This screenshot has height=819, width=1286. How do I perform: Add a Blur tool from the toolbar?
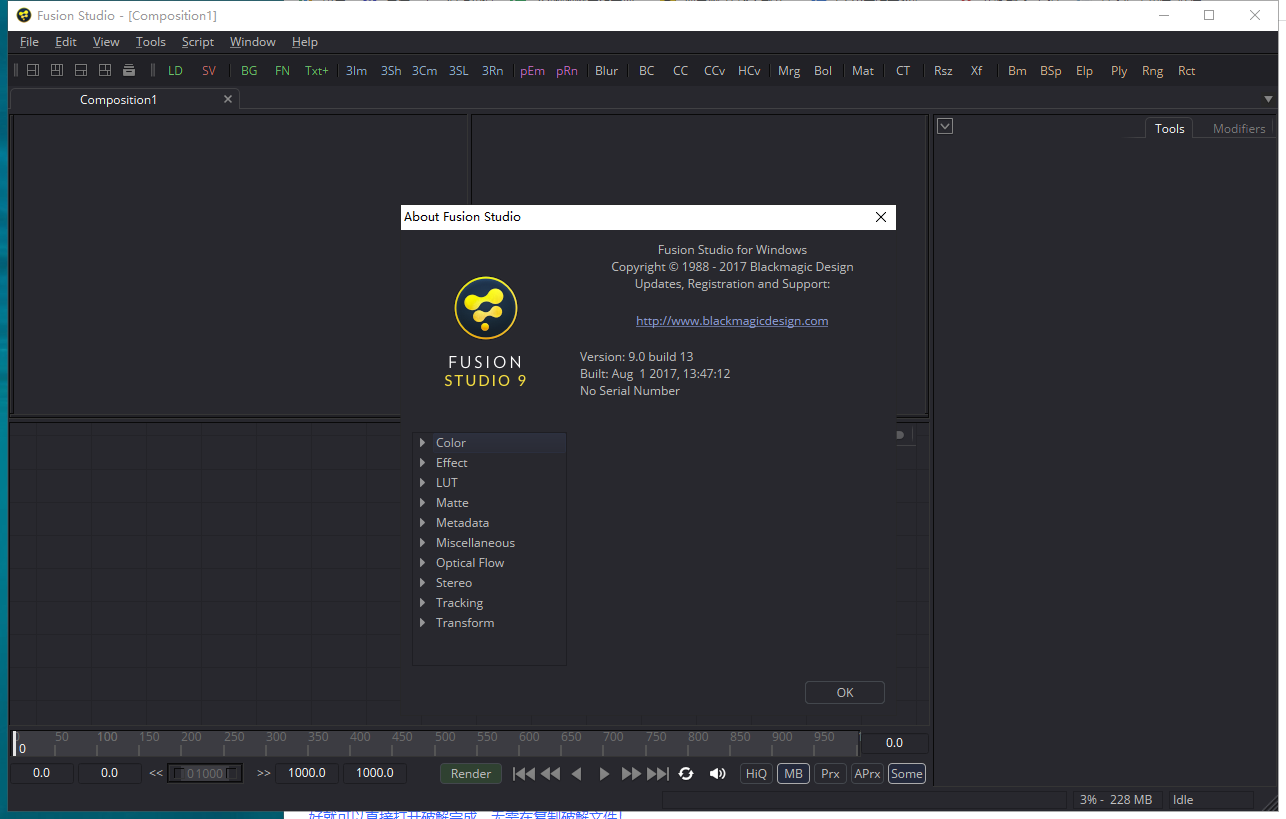tap(606, 70)
